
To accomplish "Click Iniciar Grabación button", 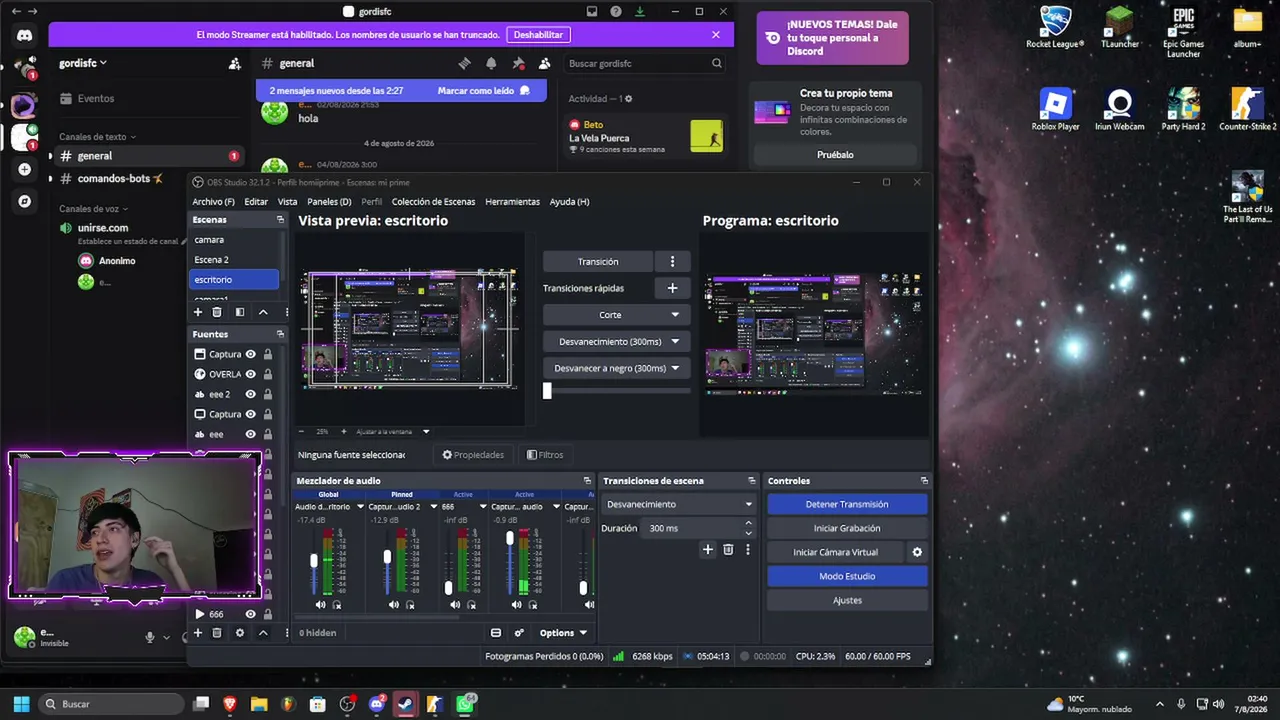I will pos(847,528).
